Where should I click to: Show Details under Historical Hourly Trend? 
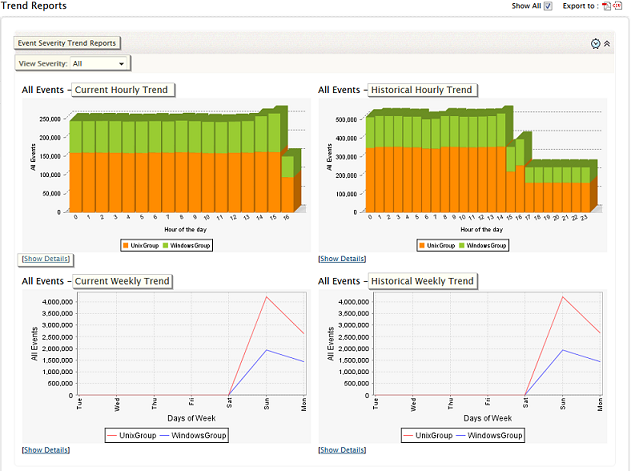coord(342,259)
